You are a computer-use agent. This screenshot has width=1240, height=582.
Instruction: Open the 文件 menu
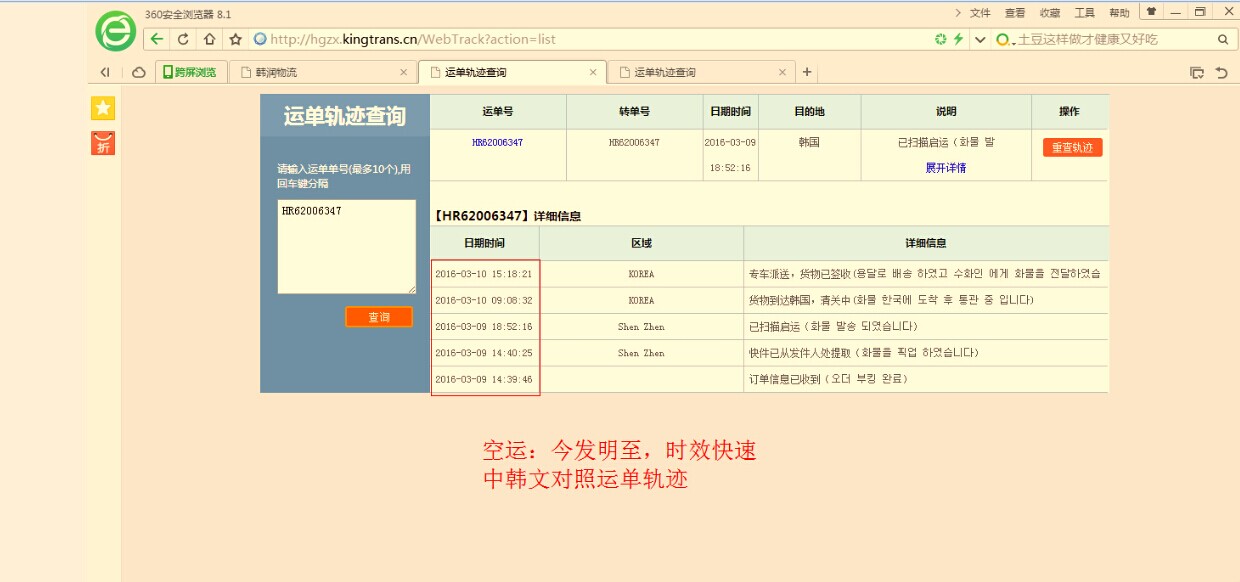(x=980, y=13)
